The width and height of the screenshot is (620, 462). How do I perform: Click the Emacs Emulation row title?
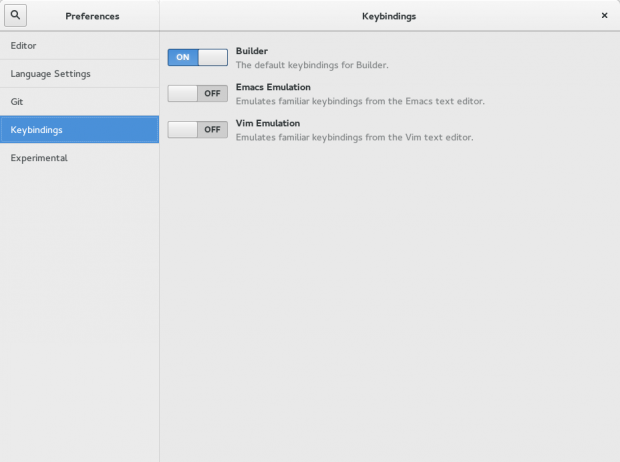(x=273, y=87)
